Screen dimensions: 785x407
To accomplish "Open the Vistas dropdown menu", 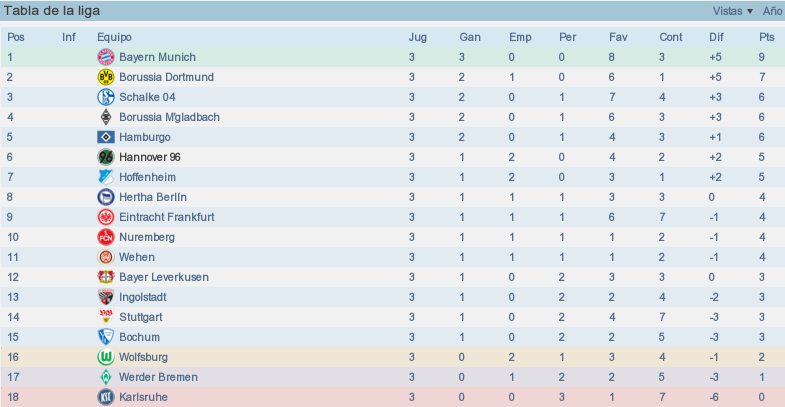I will (x=732, y=11).
